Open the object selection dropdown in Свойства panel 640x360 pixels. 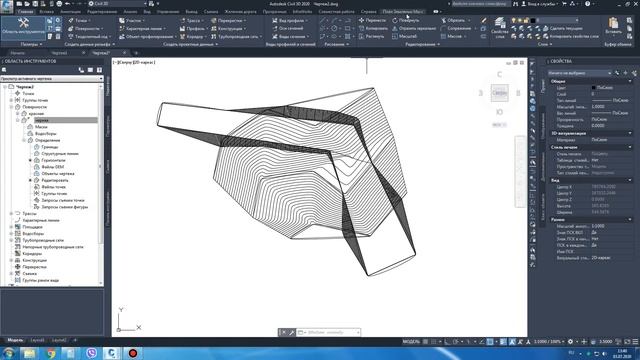tap(579, 73)
